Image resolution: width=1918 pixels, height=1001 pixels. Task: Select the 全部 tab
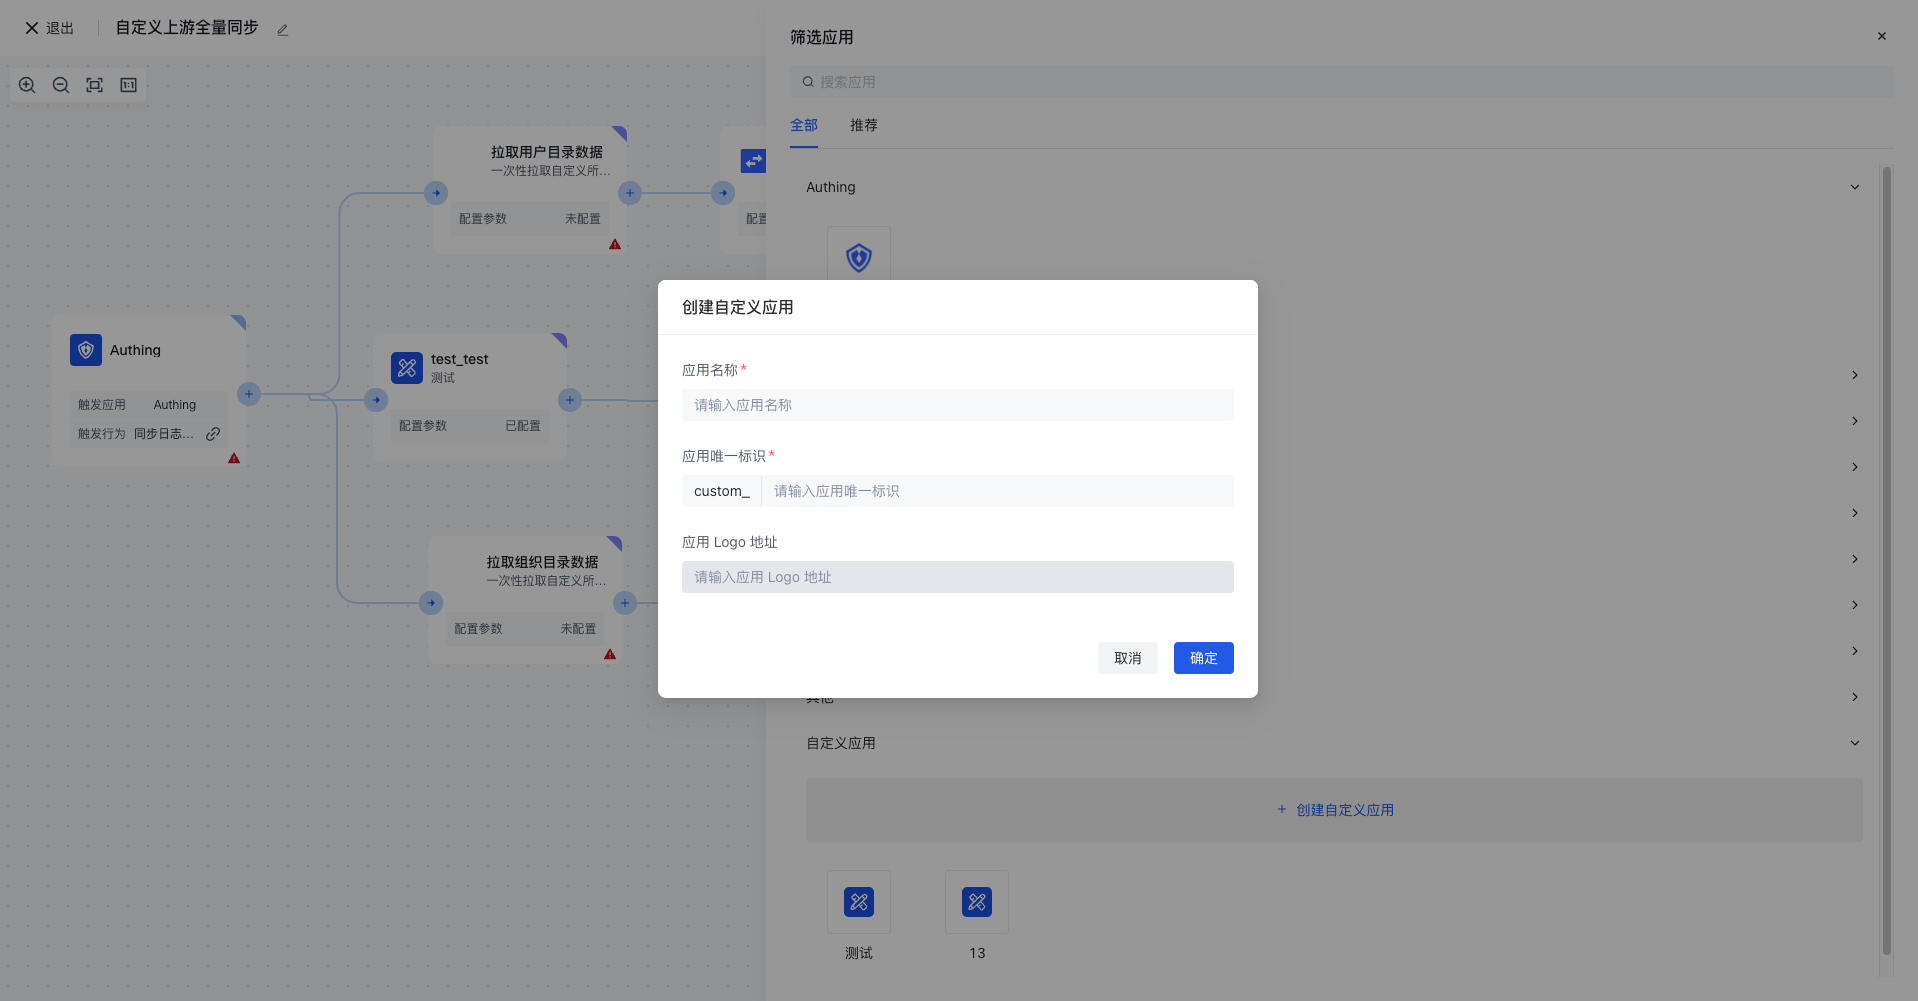pyautogui.click(x=803, y=125)
